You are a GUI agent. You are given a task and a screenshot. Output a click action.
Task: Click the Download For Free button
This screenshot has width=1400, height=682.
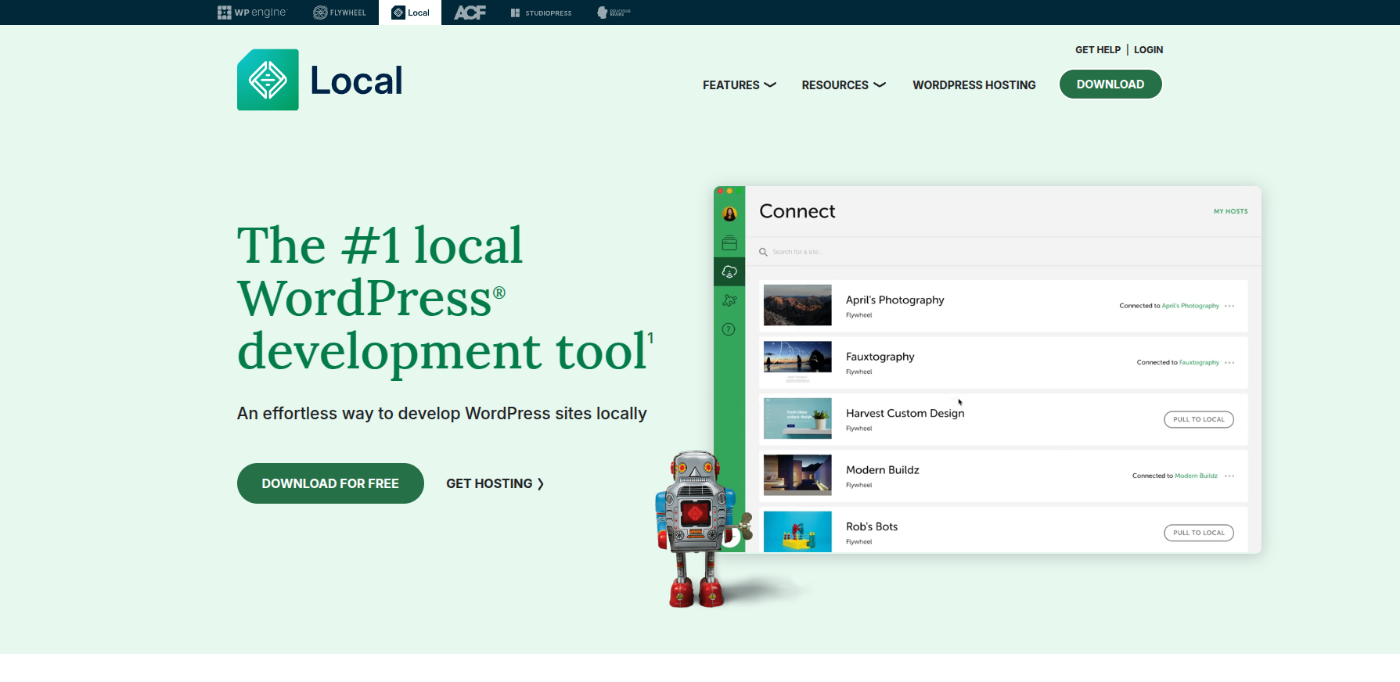tap(330, 483)
